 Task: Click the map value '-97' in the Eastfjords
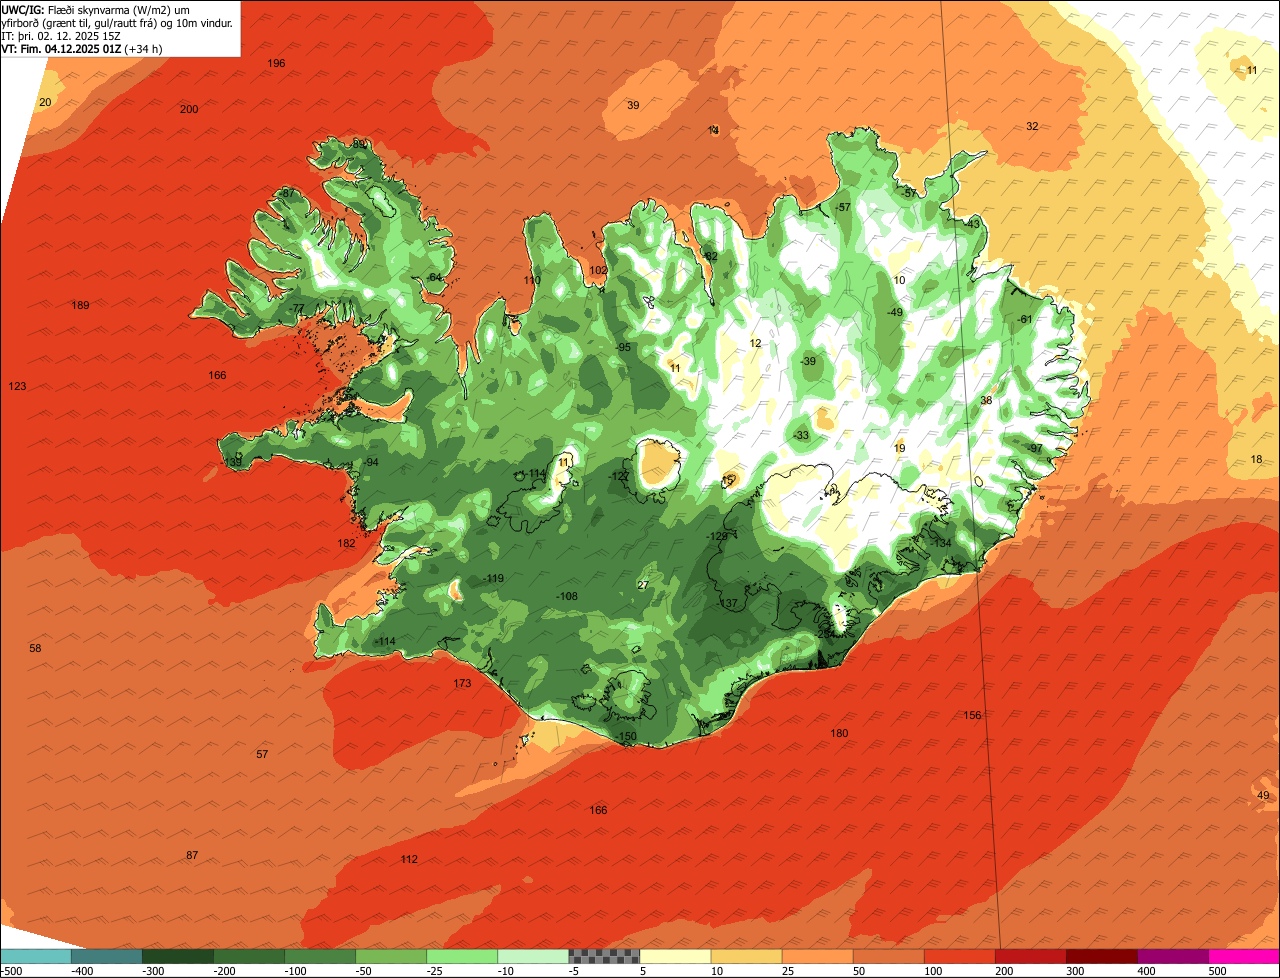tap(1035, 448)
